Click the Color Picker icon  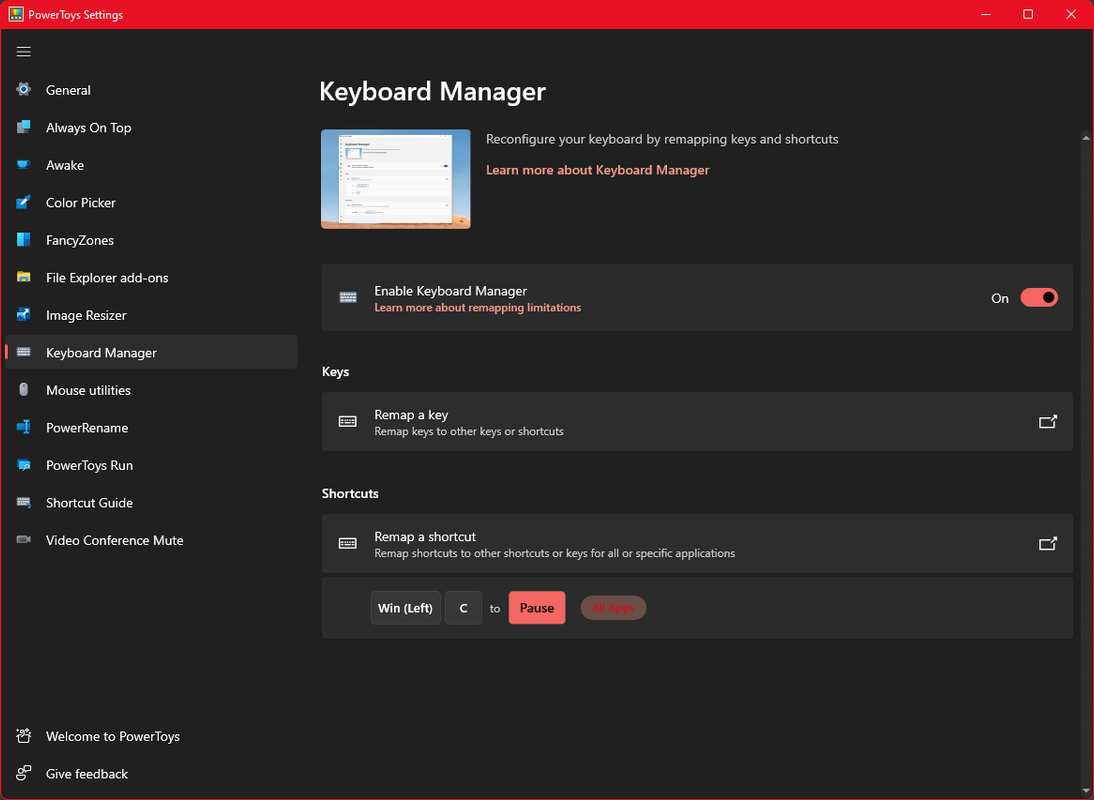click(x=24, y=202)
